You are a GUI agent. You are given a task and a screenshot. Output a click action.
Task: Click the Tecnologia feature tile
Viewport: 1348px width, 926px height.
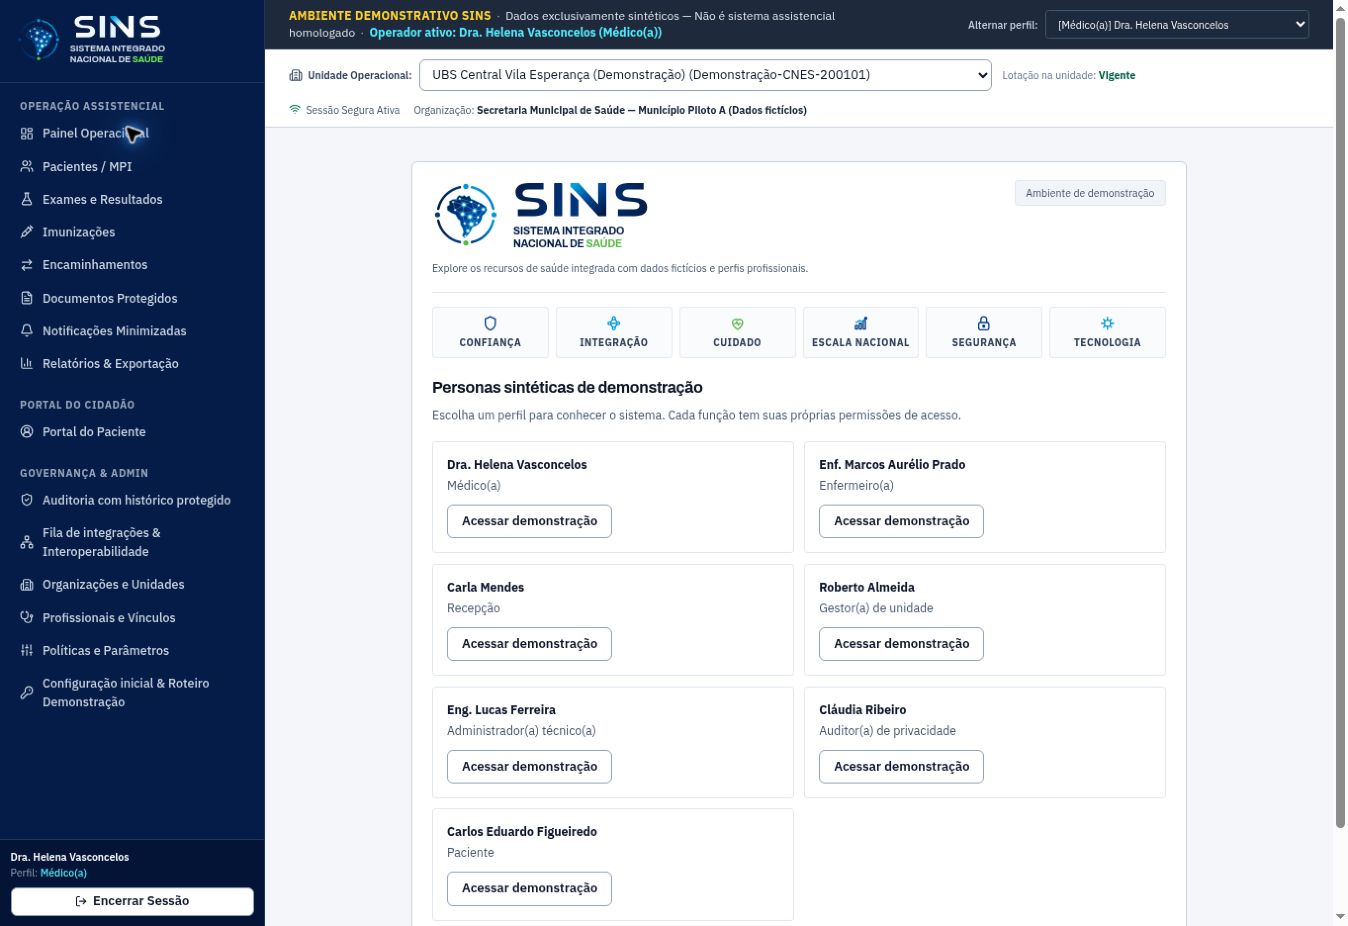1107,332
